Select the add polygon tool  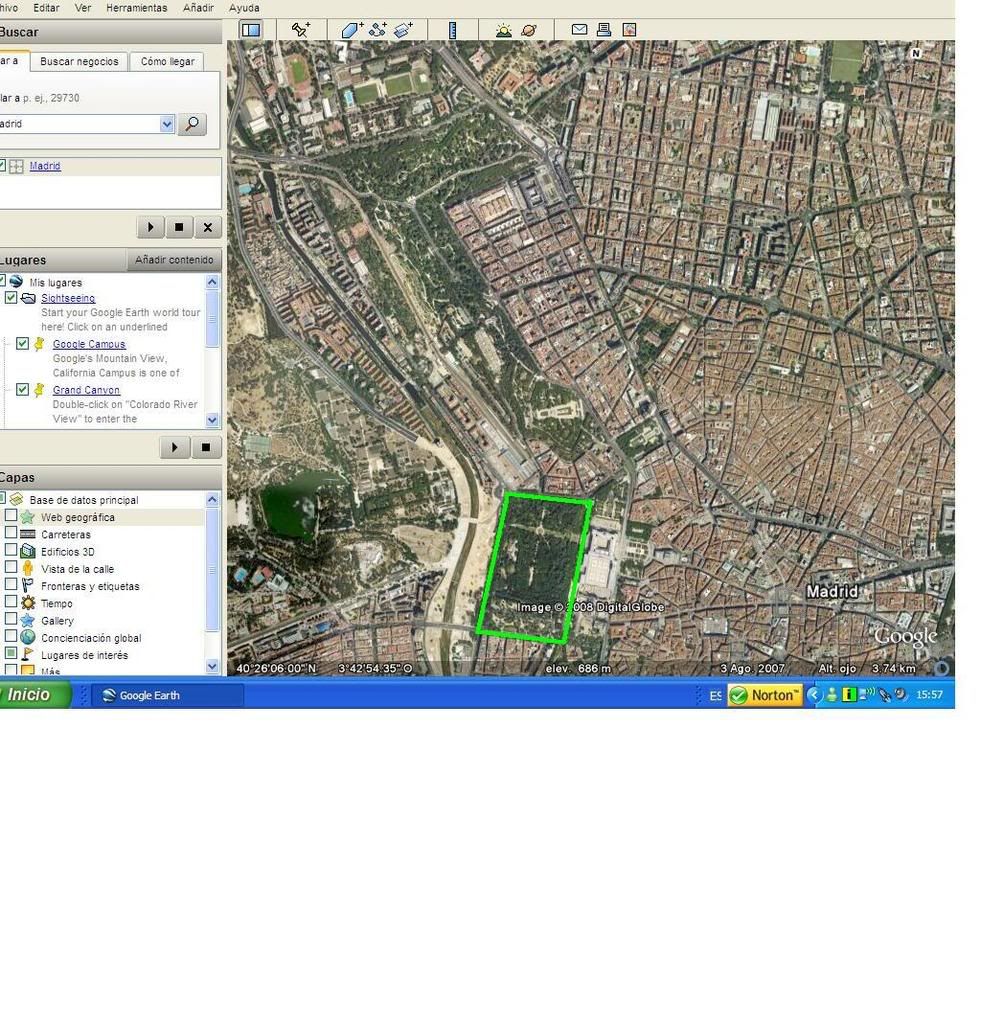pyautogui.click(x=351, y=30)
